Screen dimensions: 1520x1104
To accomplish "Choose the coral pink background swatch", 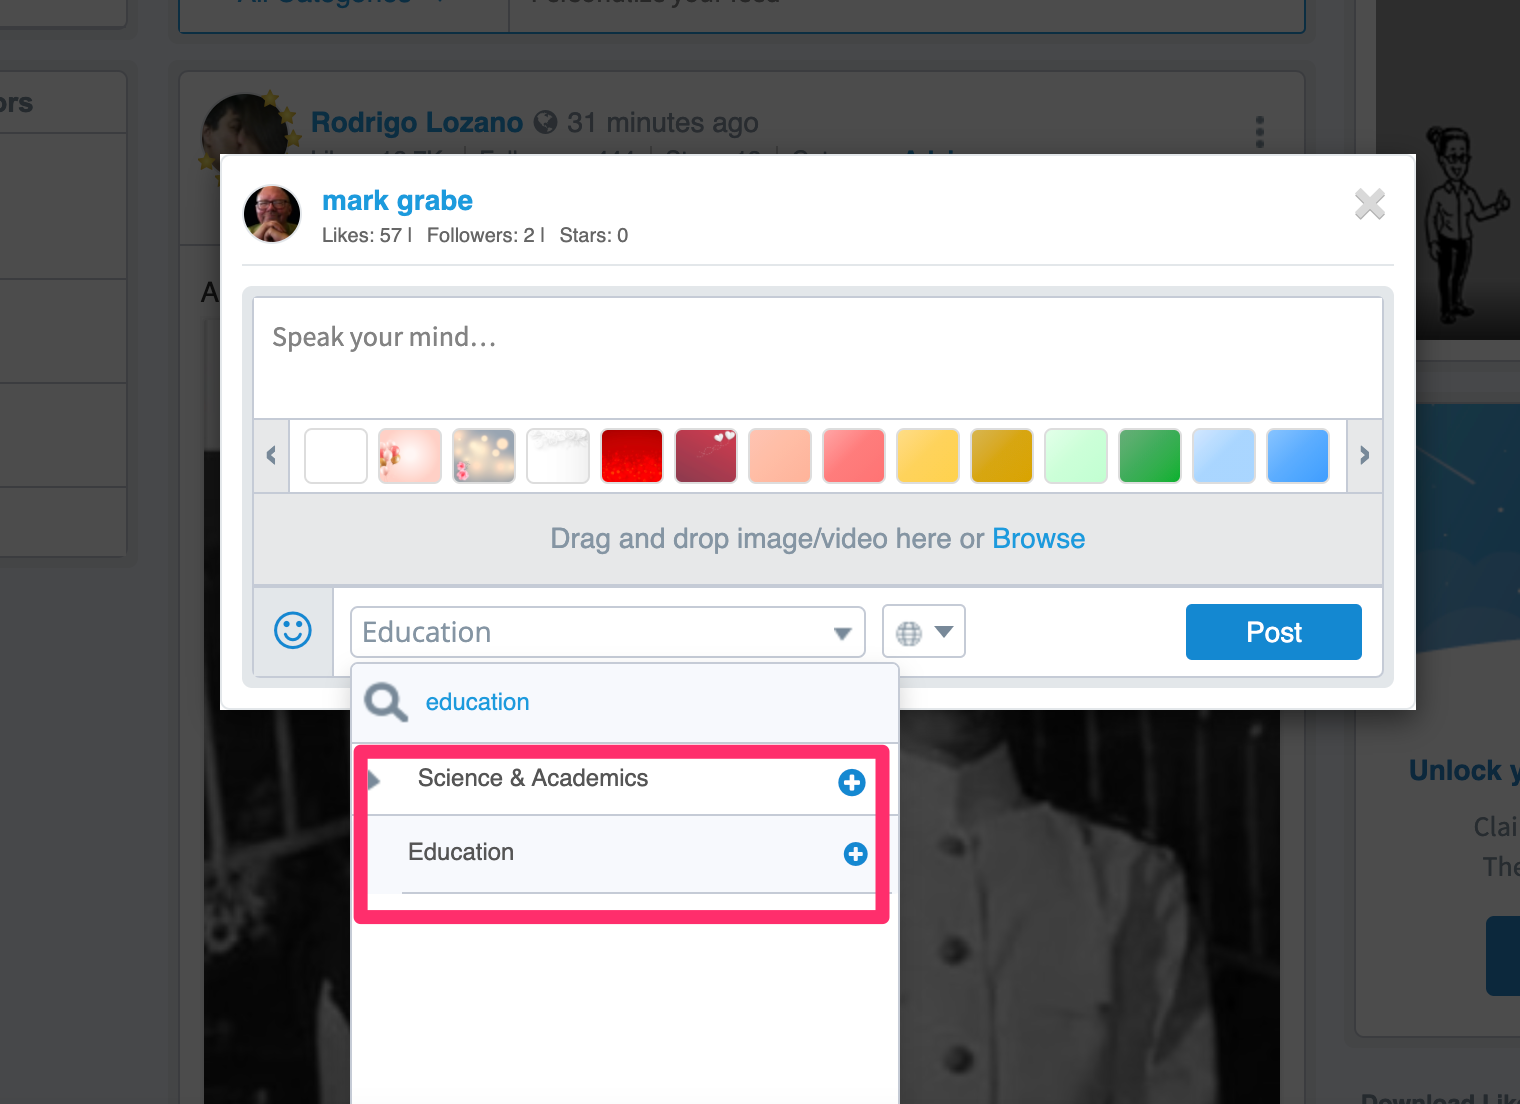I will 854,456.
